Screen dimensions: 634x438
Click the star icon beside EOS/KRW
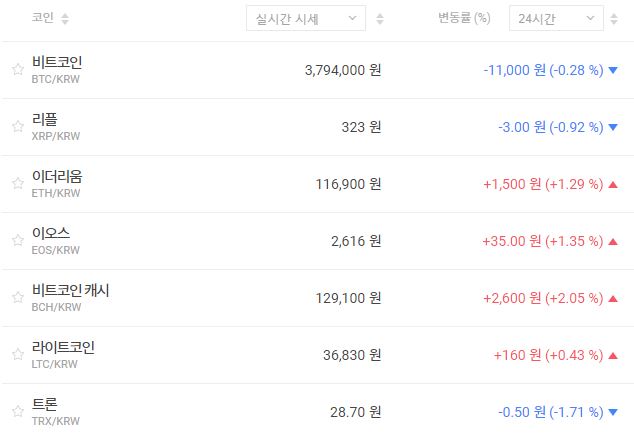click(17, 240)
